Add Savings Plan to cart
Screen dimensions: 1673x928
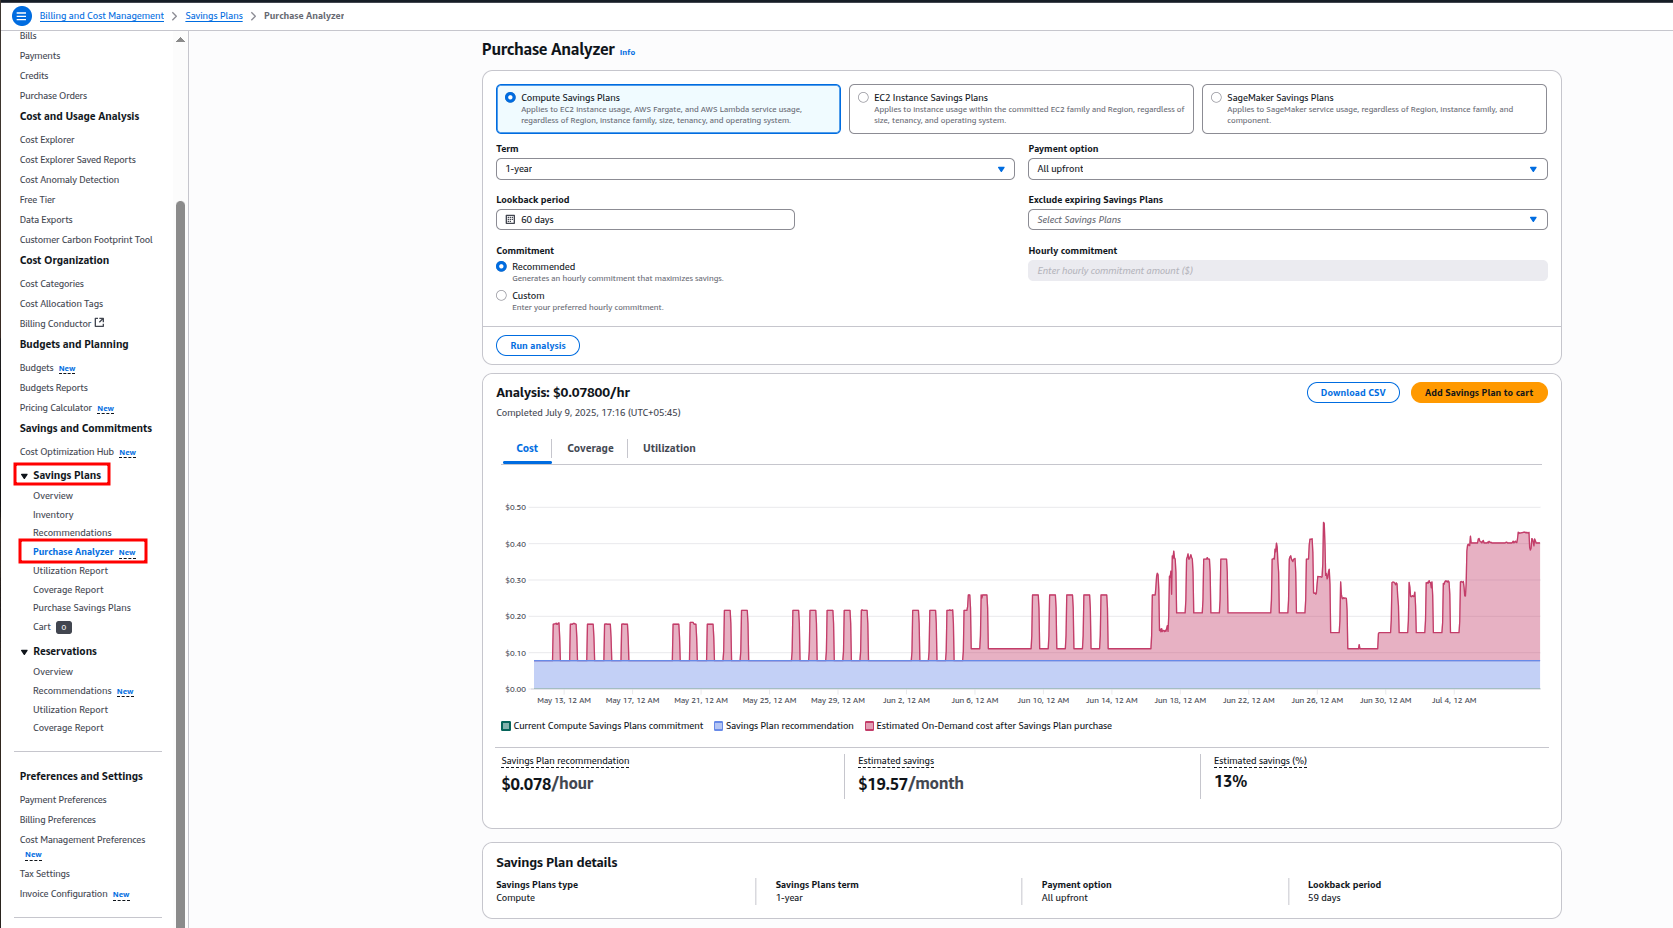pos(1479,392)
